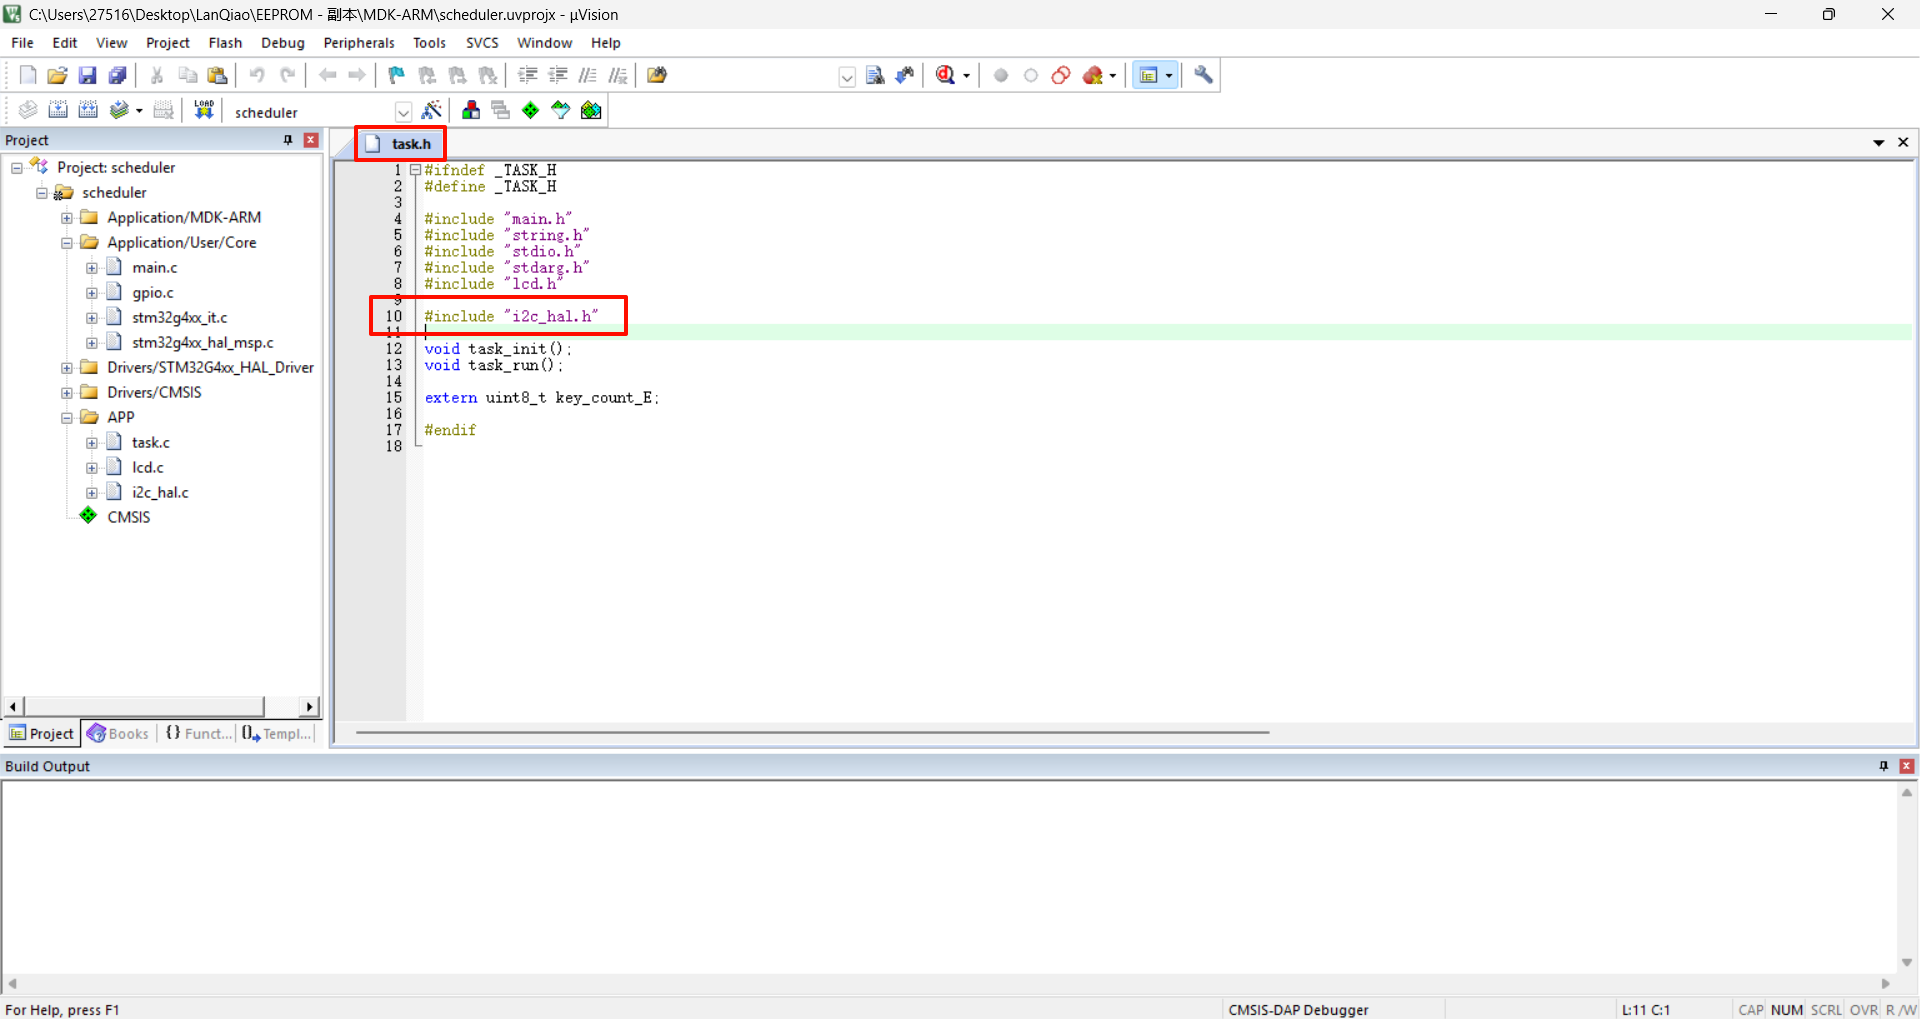Expand the Drivers/CMSIS folder
The height and width of the screenshot is (1019, 1920).
click(x=67, y=393)
